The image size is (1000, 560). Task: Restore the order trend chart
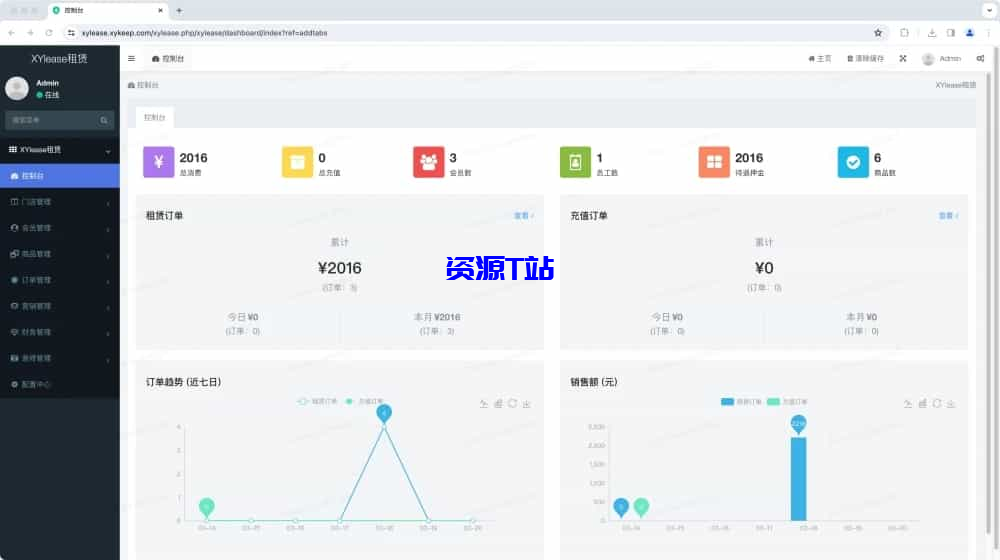coord(513,404)
